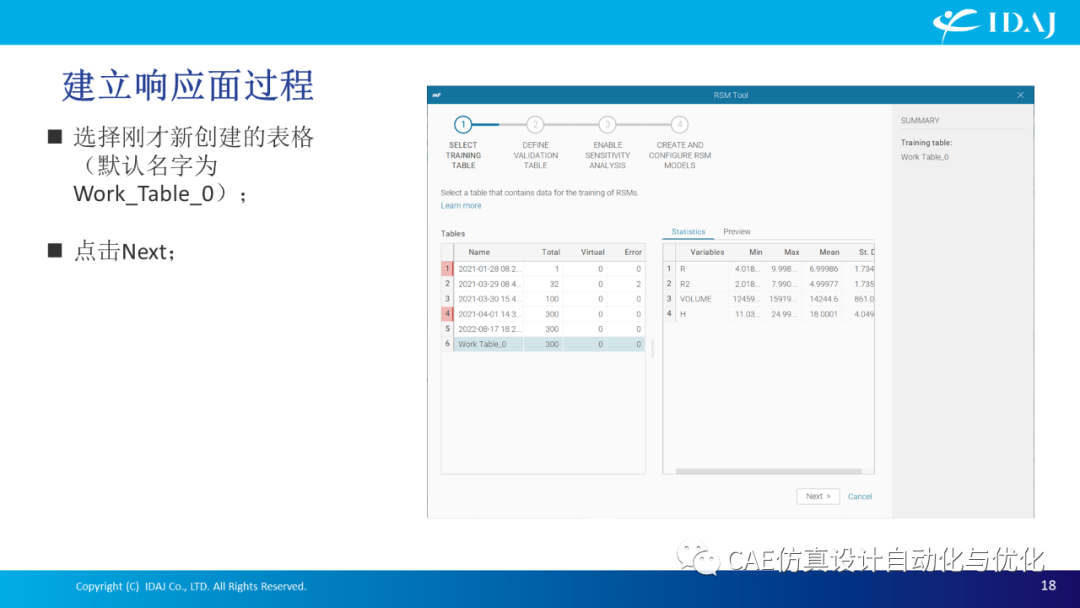
Task: Click the red row number 1 header
Action: [x=447, y=269]
